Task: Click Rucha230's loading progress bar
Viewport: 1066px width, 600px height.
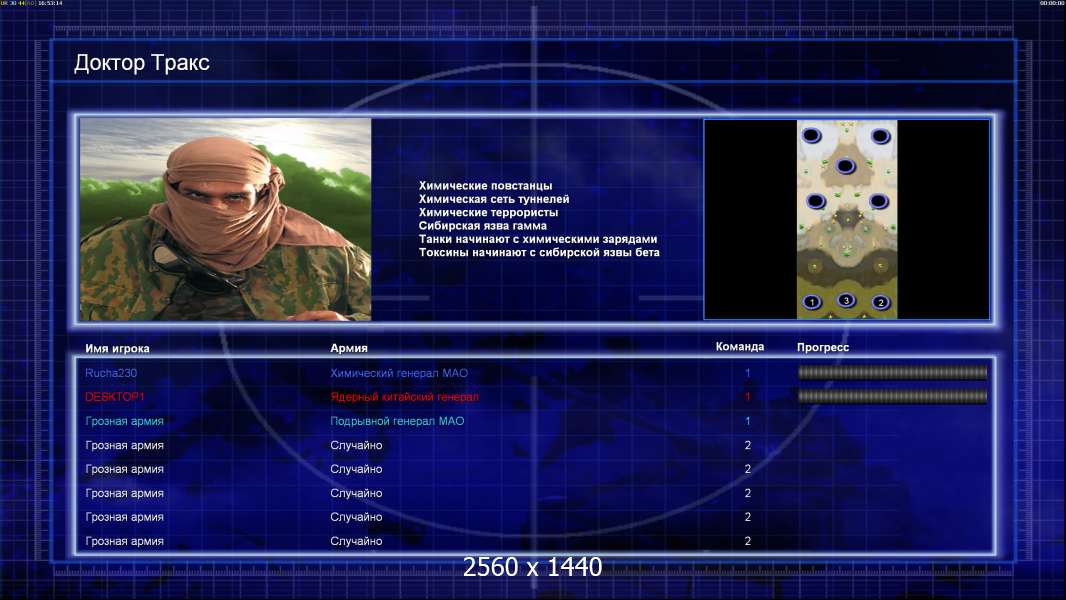Action: click(892, 372)
